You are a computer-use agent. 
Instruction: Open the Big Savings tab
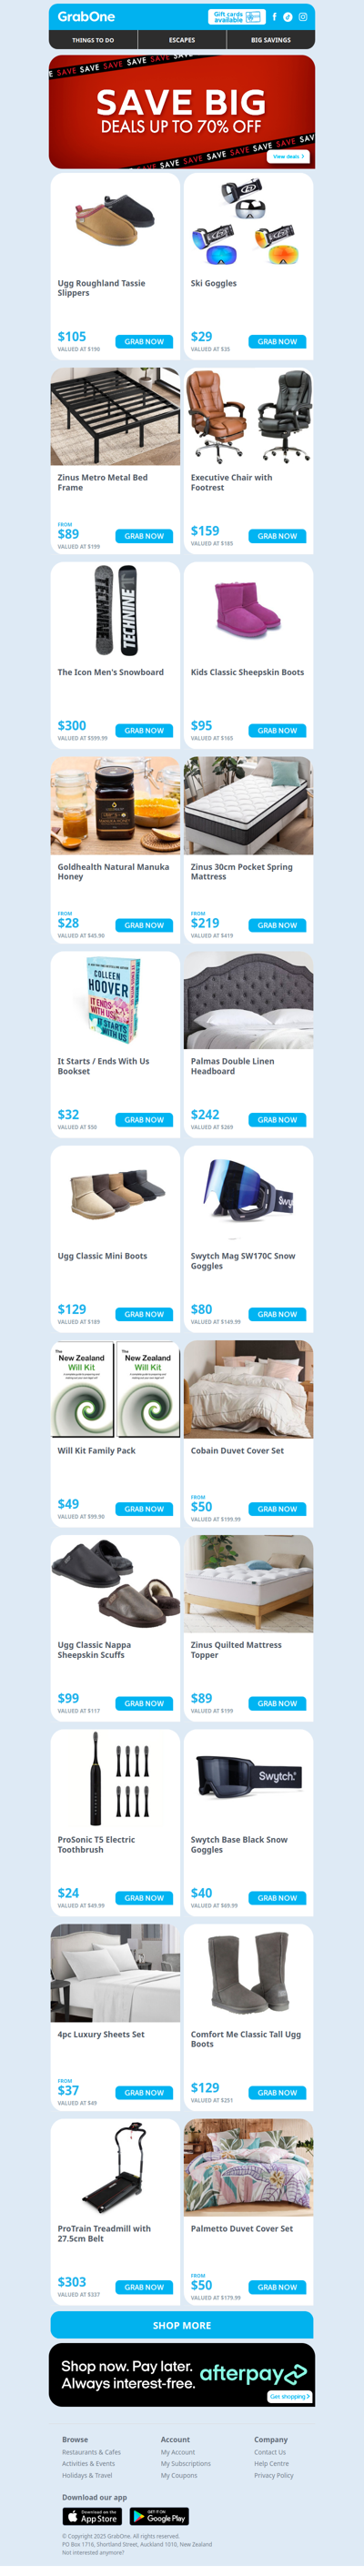pos(271,40)
